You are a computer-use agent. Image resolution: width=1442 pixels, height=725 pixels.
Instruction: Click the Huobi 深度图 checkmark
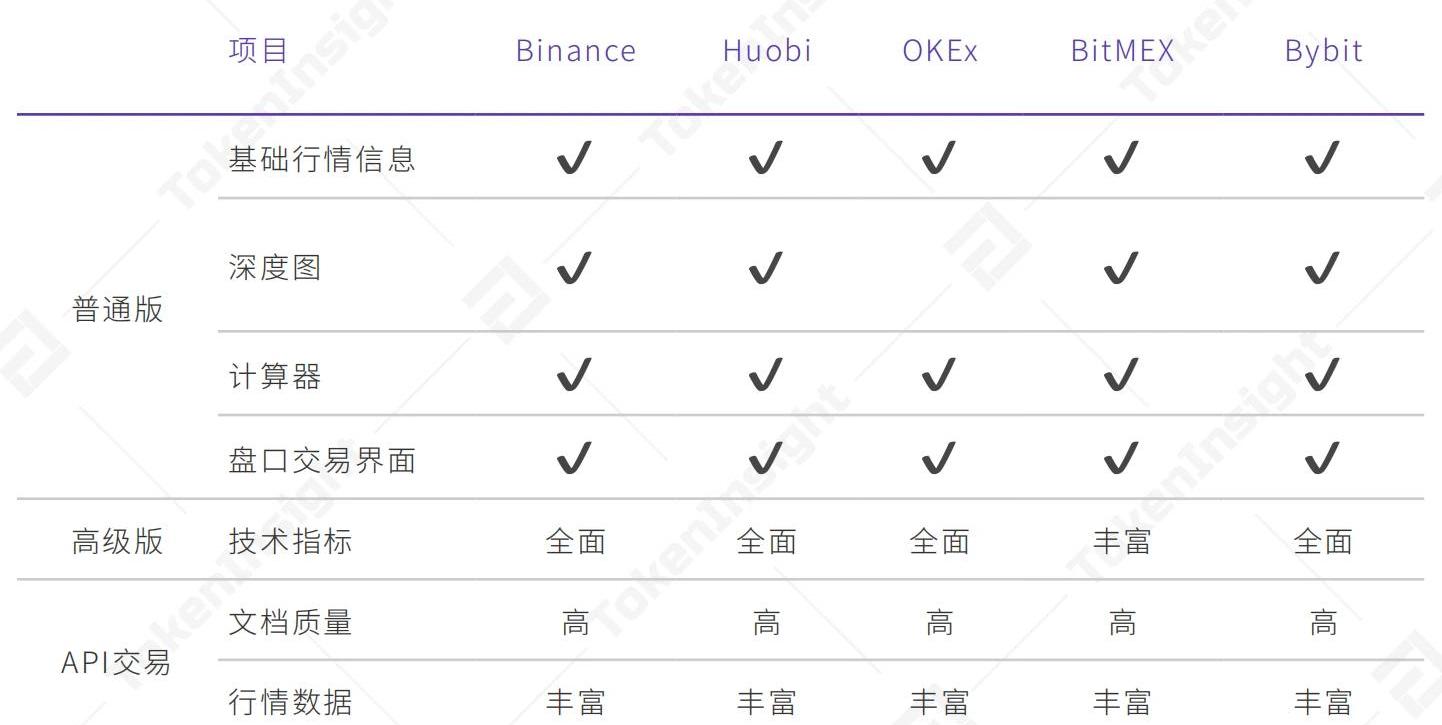tap(767, 268)
